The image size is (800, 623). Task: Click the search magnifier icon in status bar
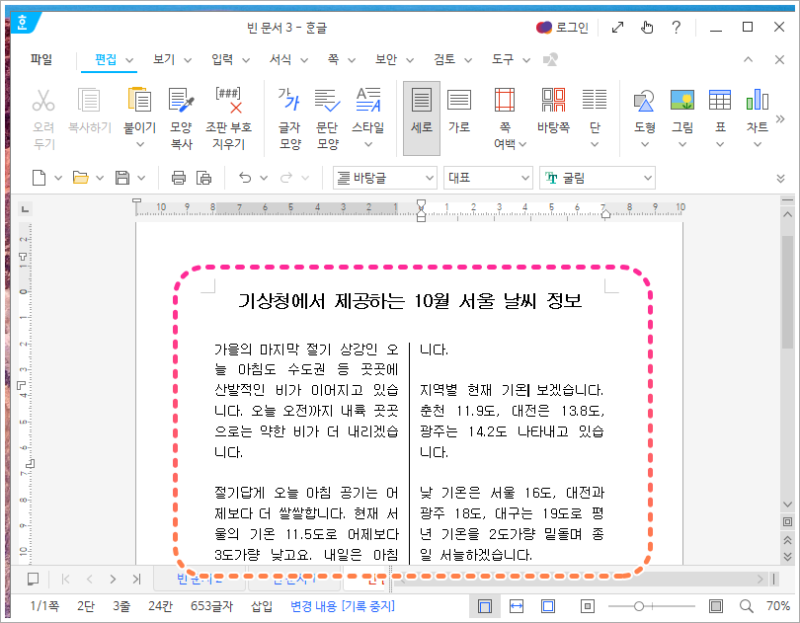(x=746, y=606)
